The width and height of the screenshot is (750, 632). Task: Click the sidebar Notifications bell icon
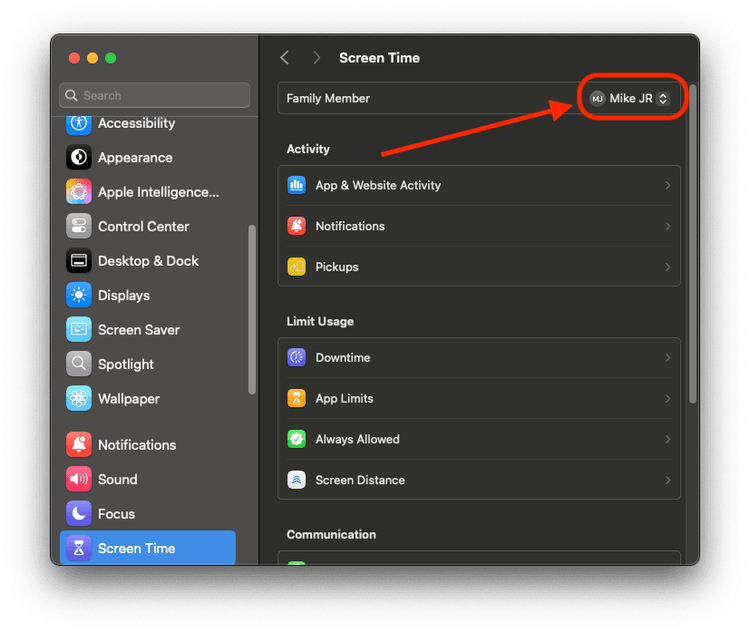[79, 444]
